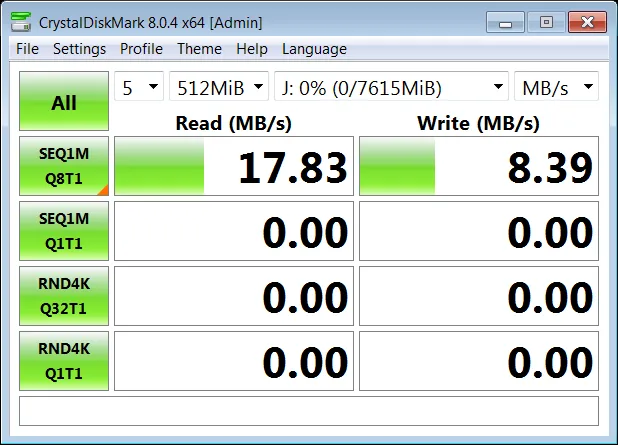Open the MB/s unit dropdown
This screenshot has height=445, width=618.
557,86
